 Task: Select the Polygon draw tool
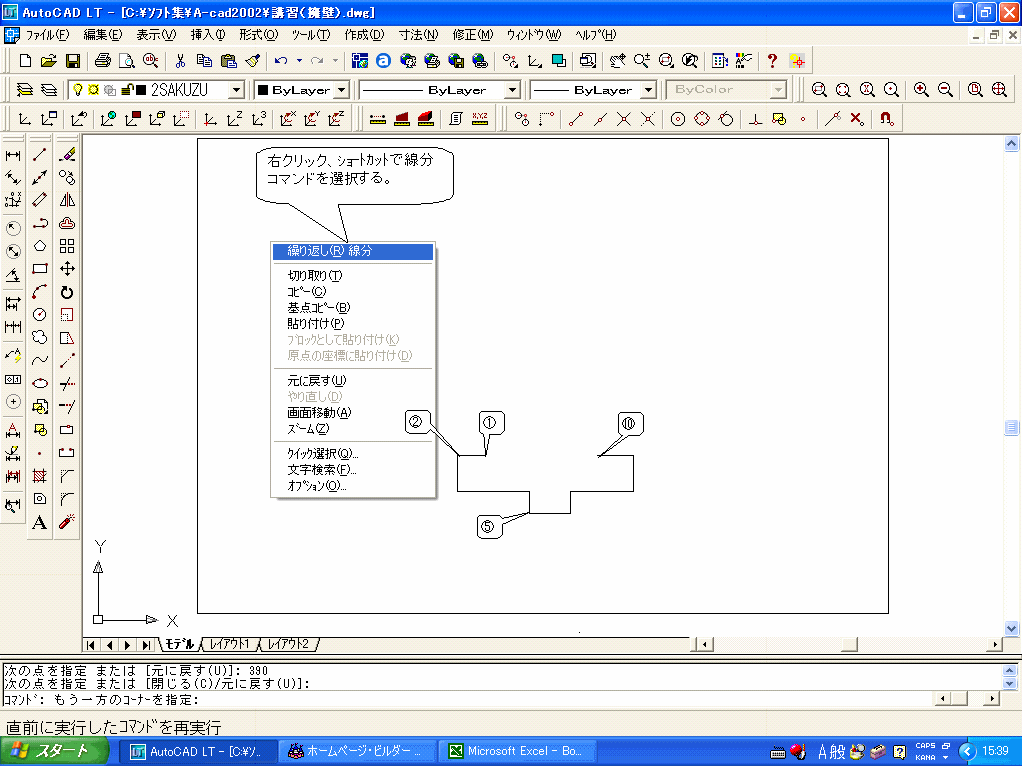point(40,246)
